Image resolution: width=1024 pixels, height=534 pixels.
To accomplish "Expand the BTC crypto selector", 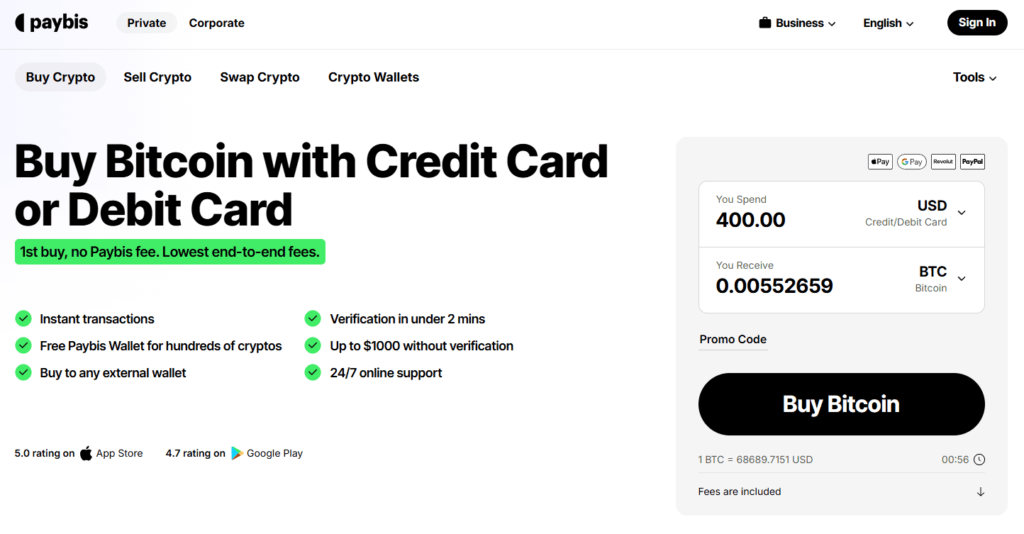I will coord(961,278).
